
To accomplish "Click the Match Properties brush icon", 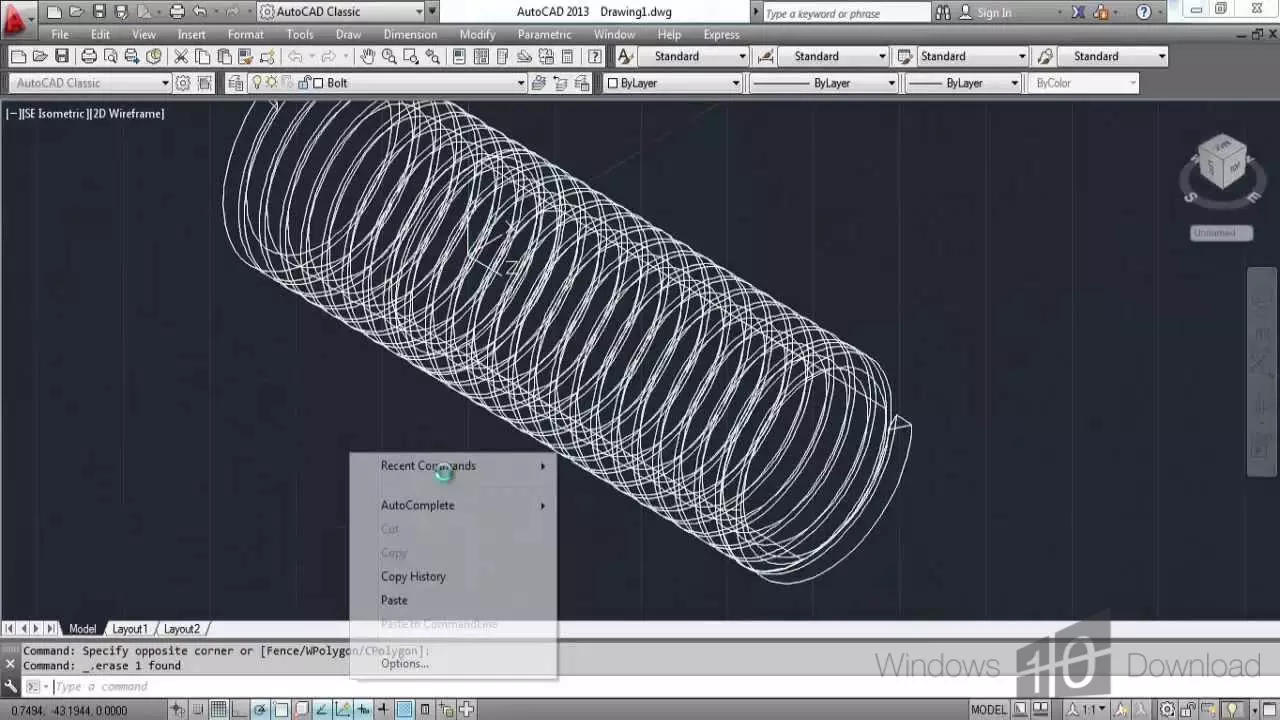I will coord(246,56).
